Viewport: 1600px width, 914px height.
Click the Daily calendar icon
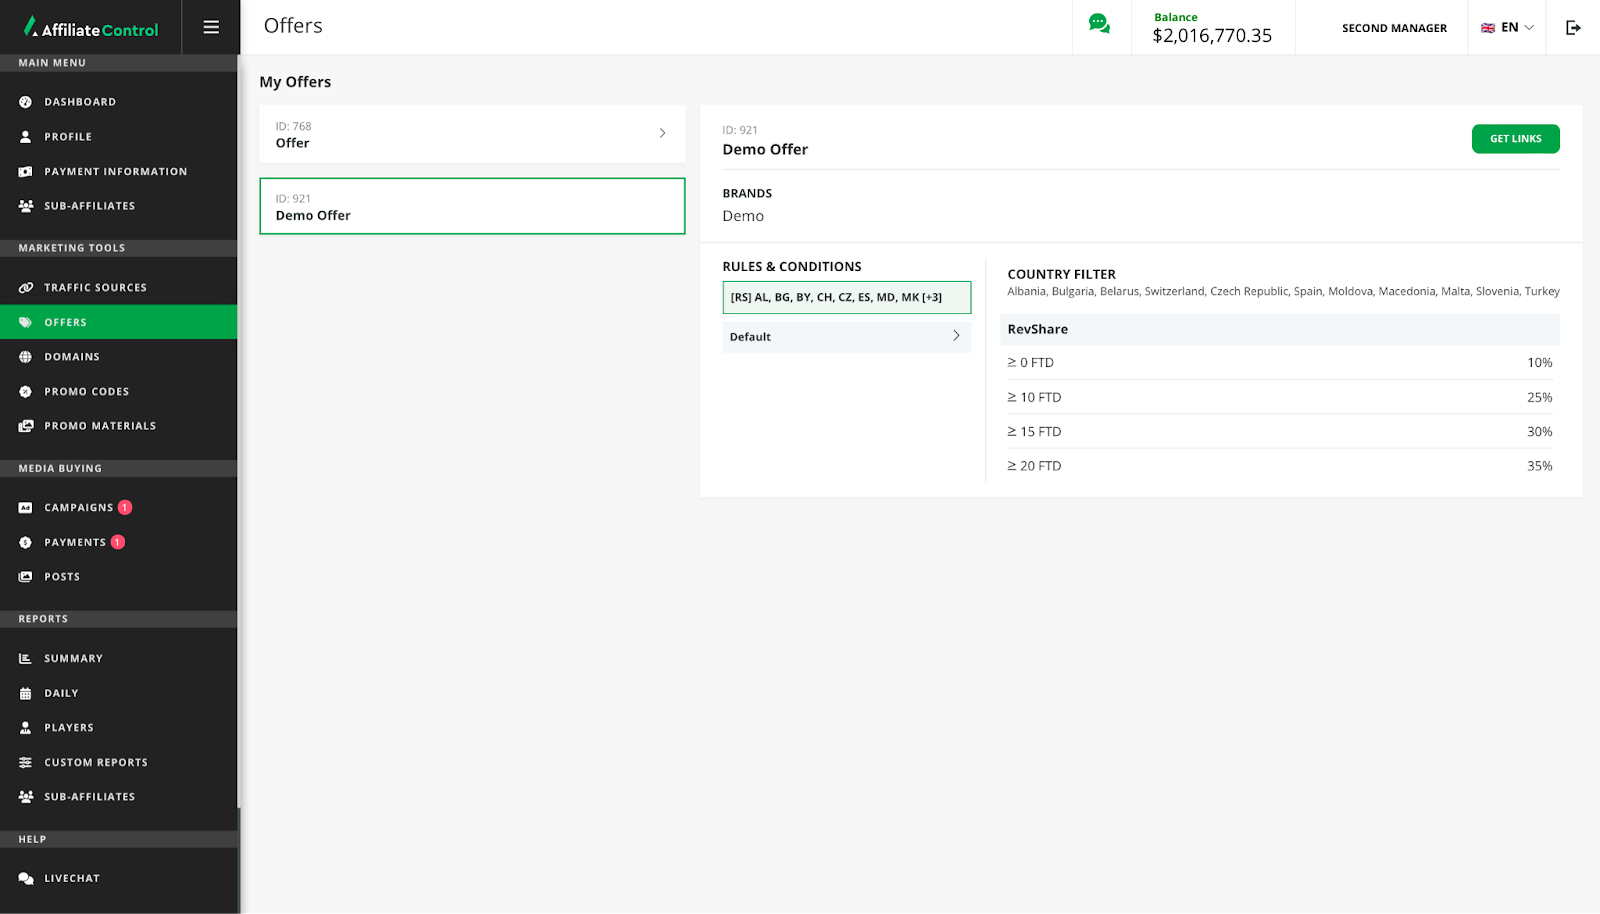(x=26, y=693)
